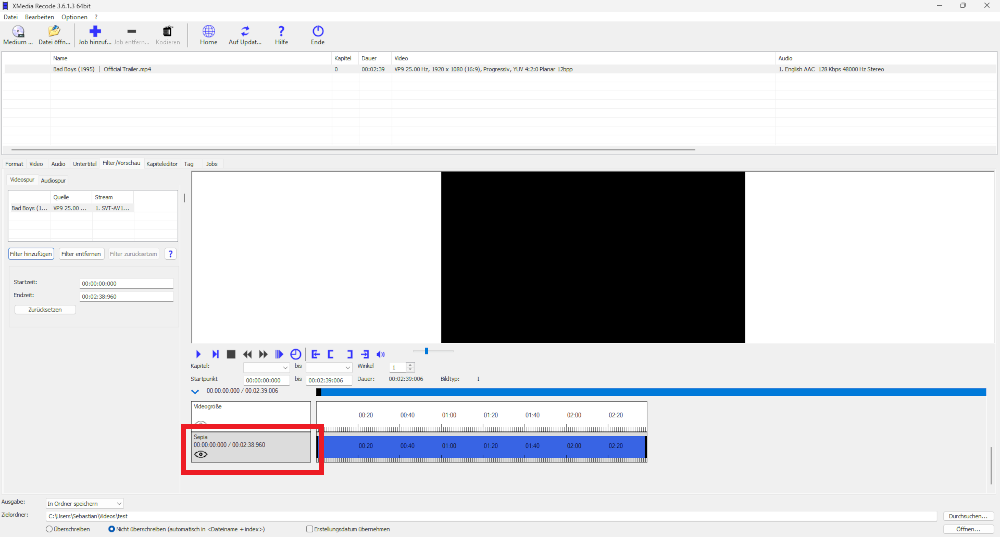1000x537 pixels.
Task: Open the Kapitel start dropdown
Action: pos(266,367)
